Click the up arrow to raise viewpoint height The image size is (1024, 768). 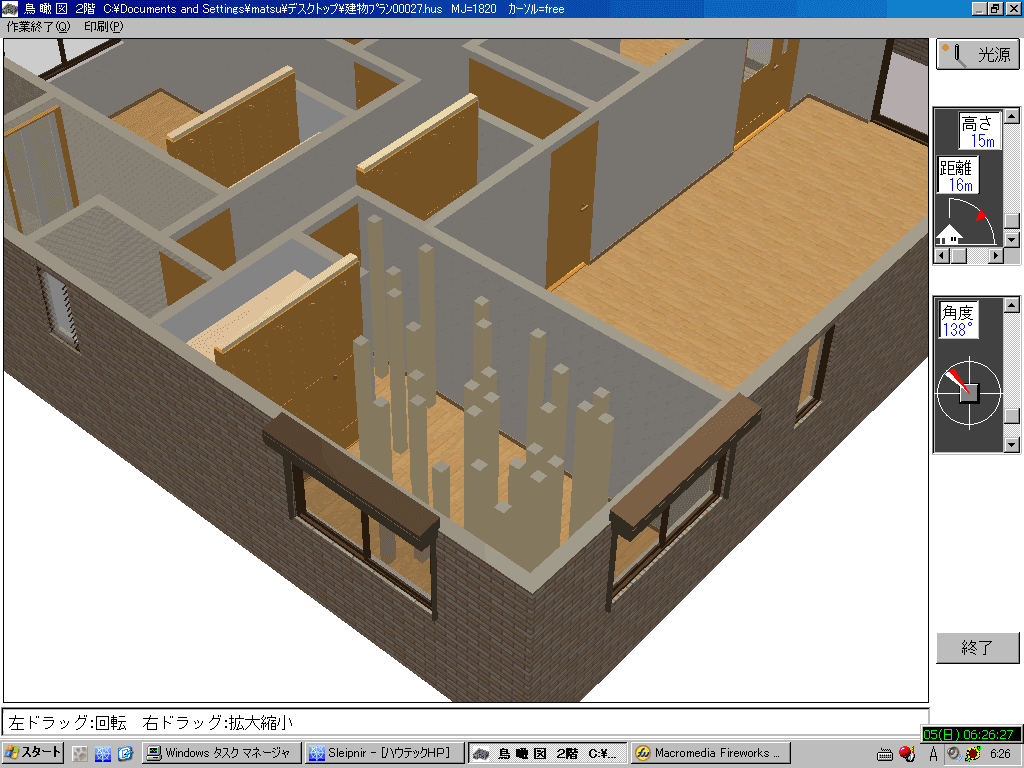(1012, 116)
